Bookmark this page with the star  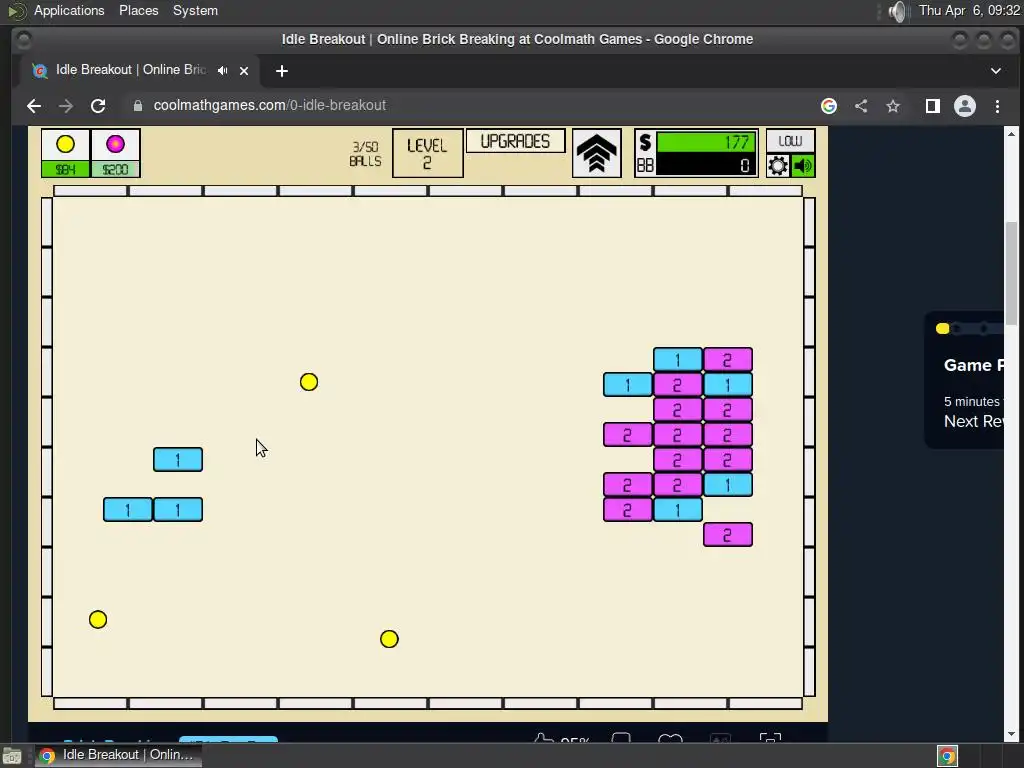(893, 106)
